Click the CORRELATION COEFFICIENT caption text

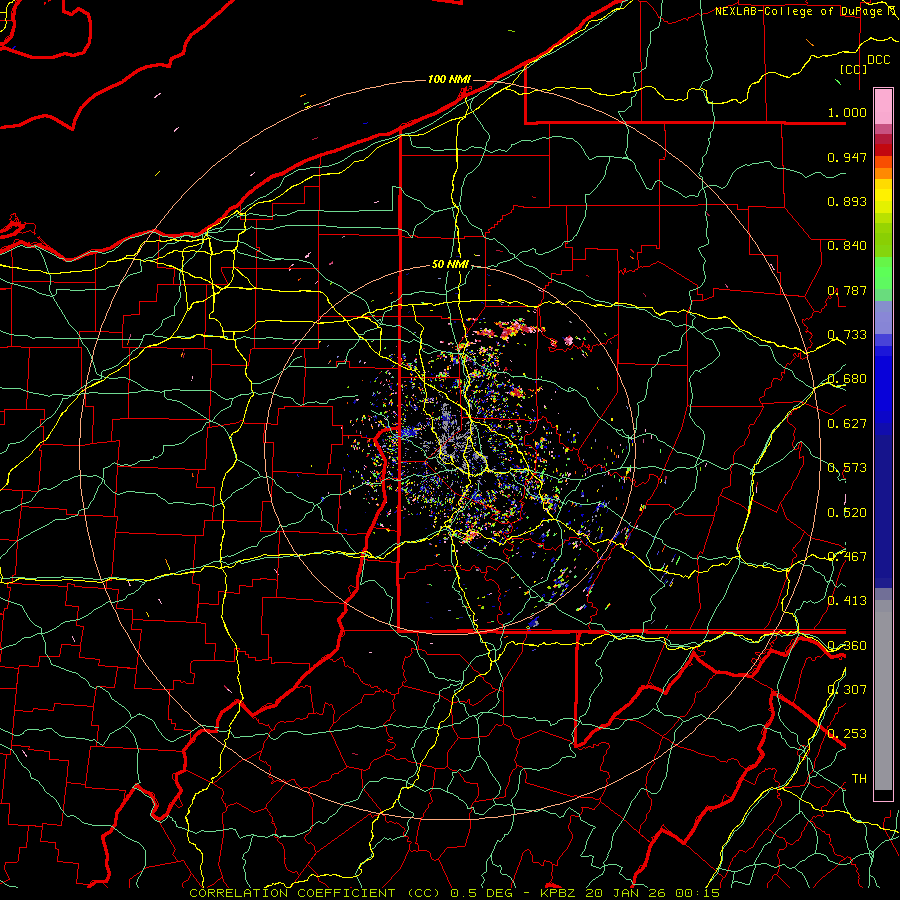(292, 893)
